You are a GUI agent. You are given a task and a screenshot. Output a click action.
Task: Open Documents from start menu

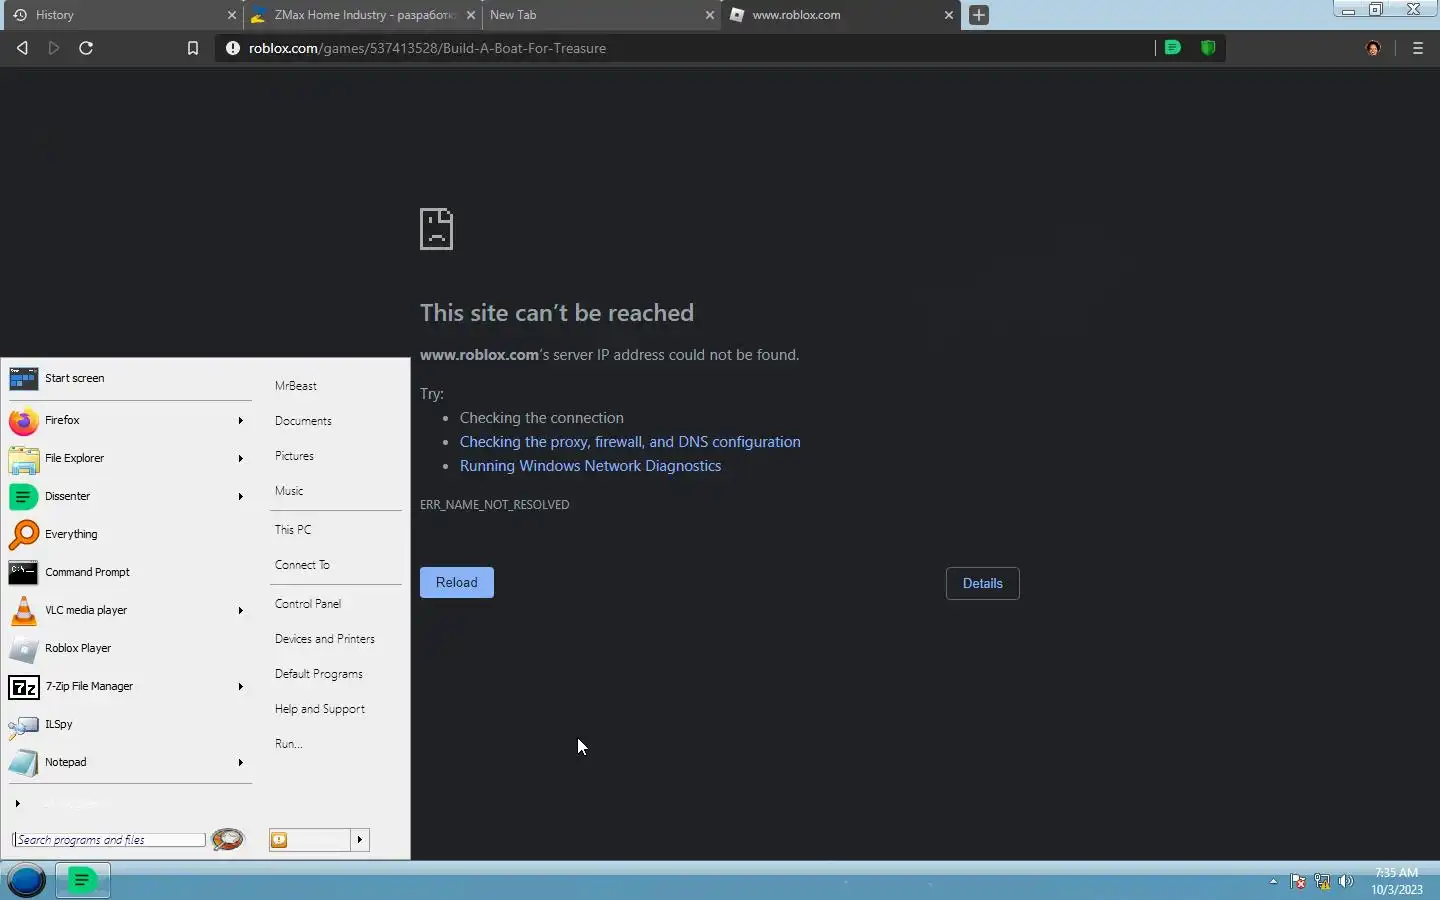click(x=303, y=421)
